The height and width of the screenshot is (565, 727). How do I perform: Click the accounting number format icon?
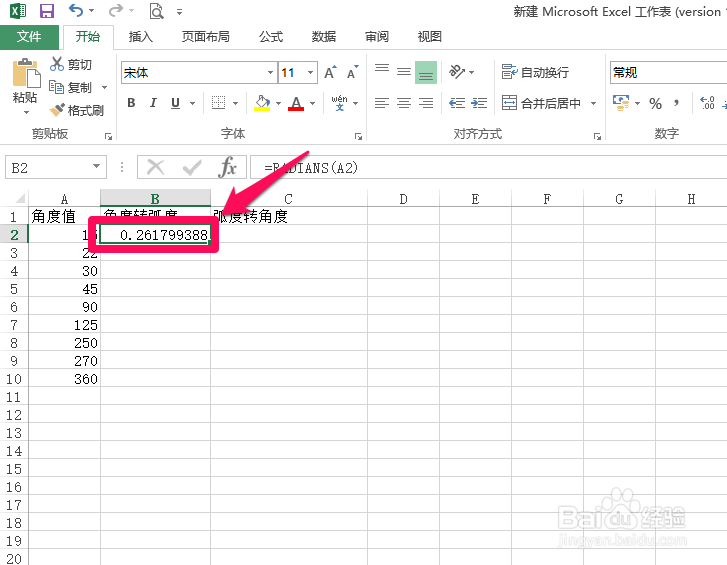[x=621, y=102]
